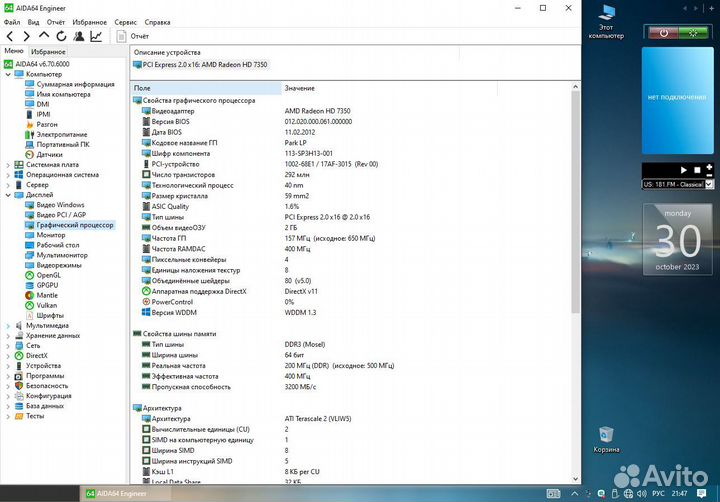Select the Датчики (sensors) tree item

click(50, 154)
